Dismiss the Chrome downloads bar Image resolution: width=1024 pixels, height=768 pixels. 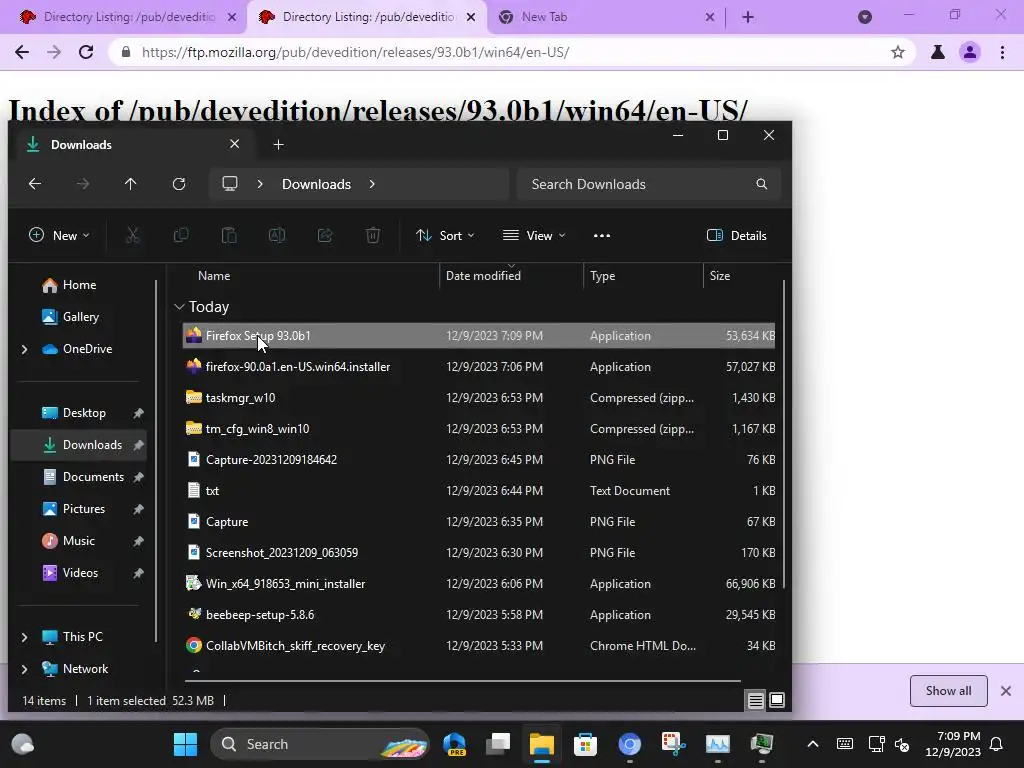tap(1006, 691)
